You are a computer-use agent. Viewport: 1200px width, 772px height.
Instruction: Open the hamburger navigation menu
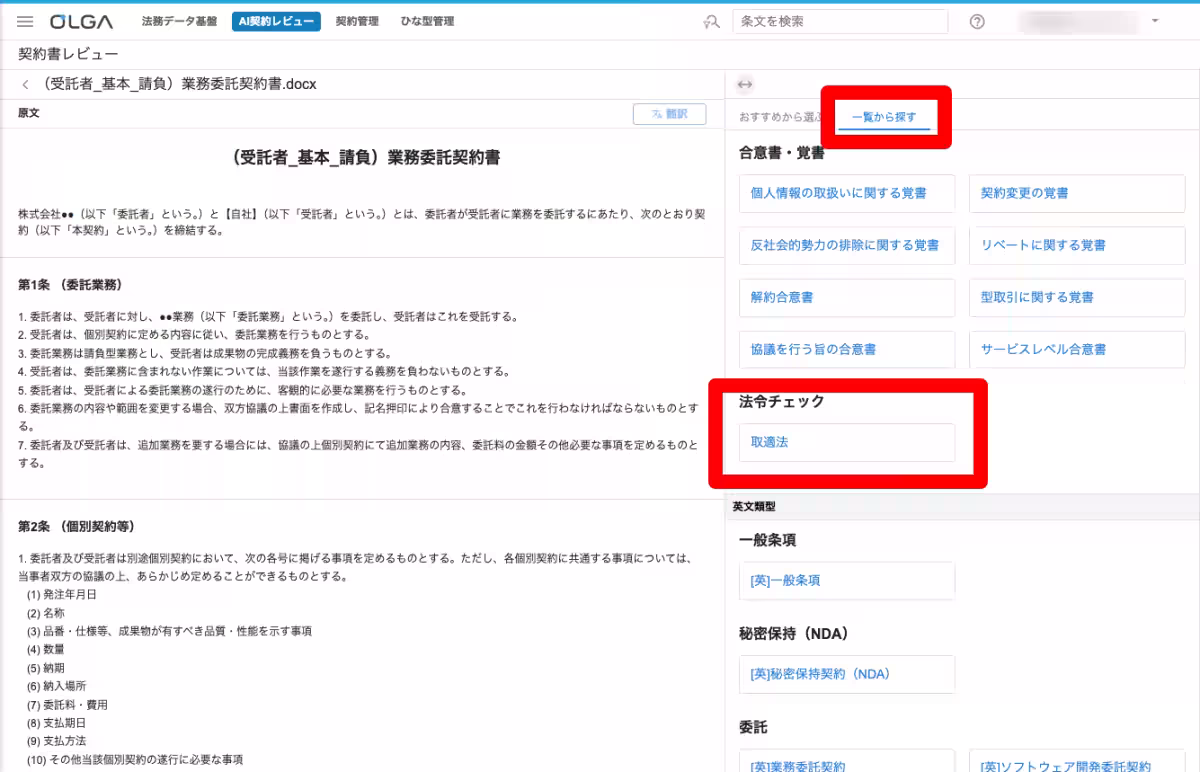point(26,20)
